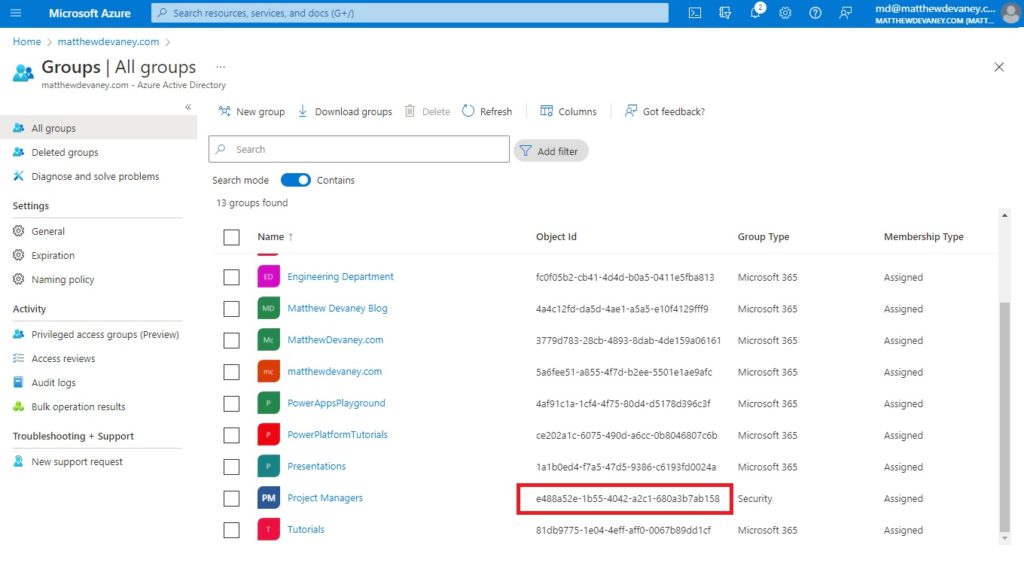The height and width of the screenshot is (569, 1024).
Task: Launch Cloud Shell from top bar
Action: (x=695, y=13)
